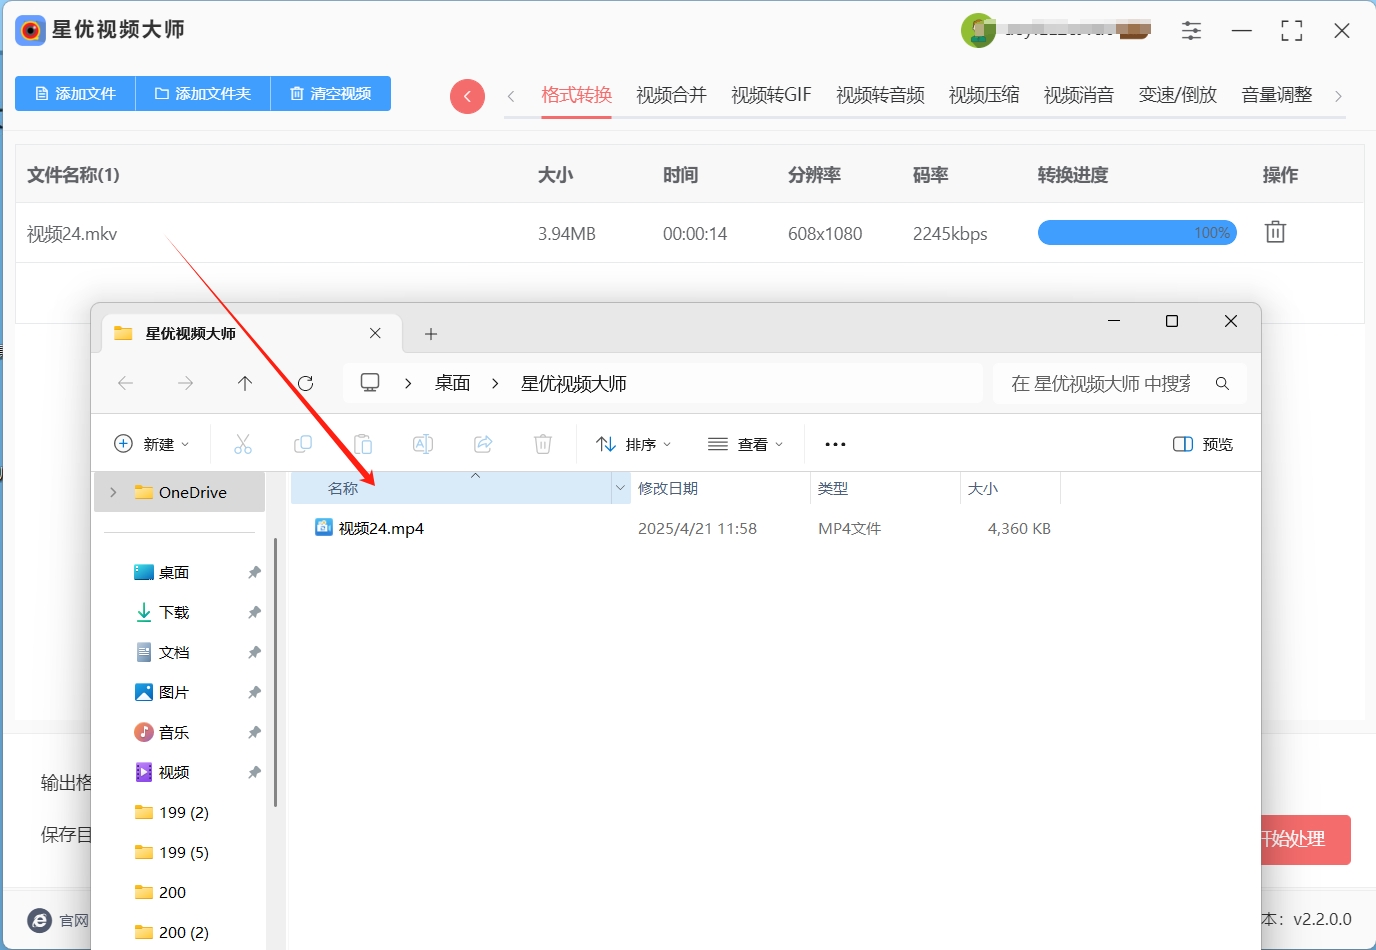Open the 新建 dropdown menu
Viewport: 1376px width, 950px height.
click(152, 444)
